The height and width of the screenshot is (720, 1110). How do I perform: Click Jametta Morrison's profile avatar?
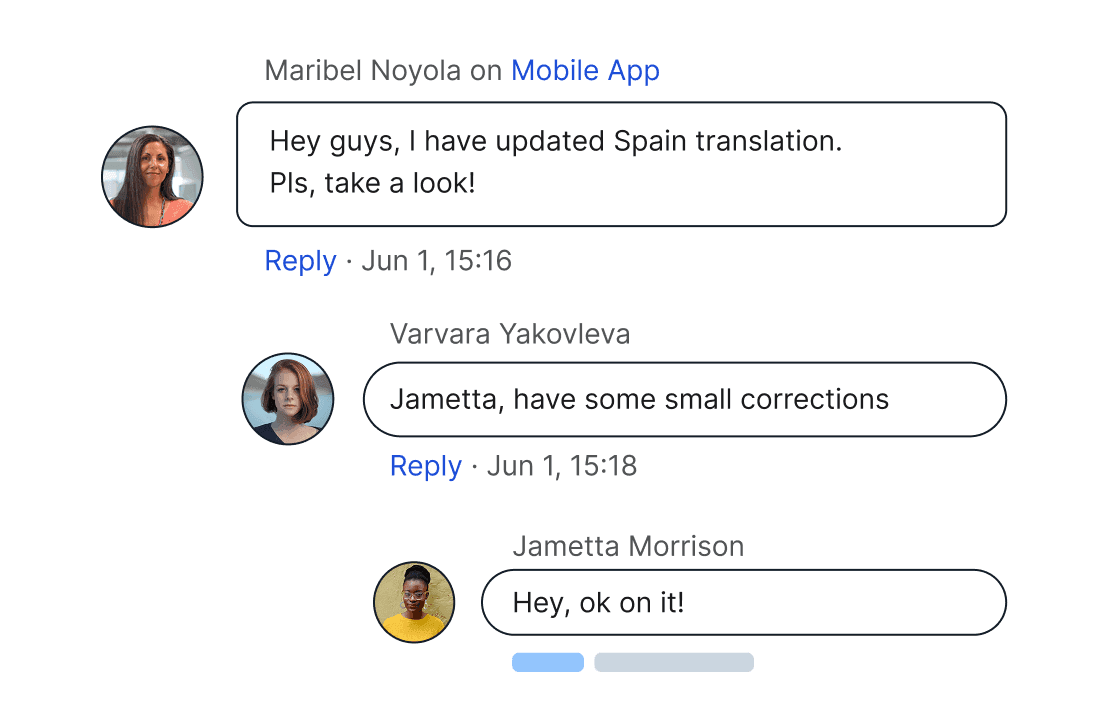coord(414,602)
